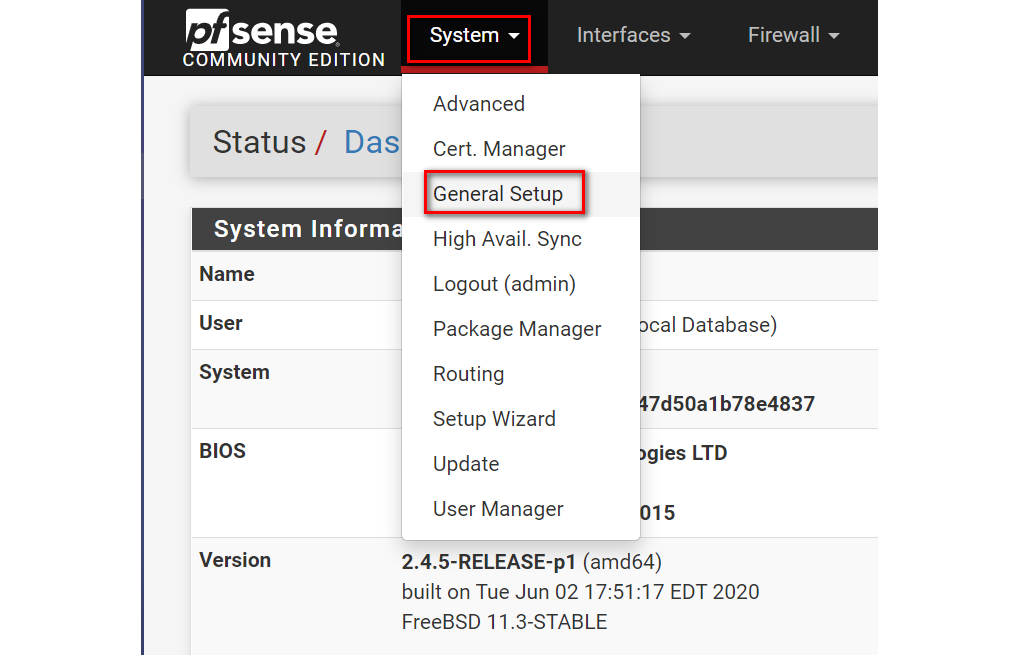Screen dimensions: 1020x655
Task: Click the pfSense Community Edition logo
Action: 283,40
